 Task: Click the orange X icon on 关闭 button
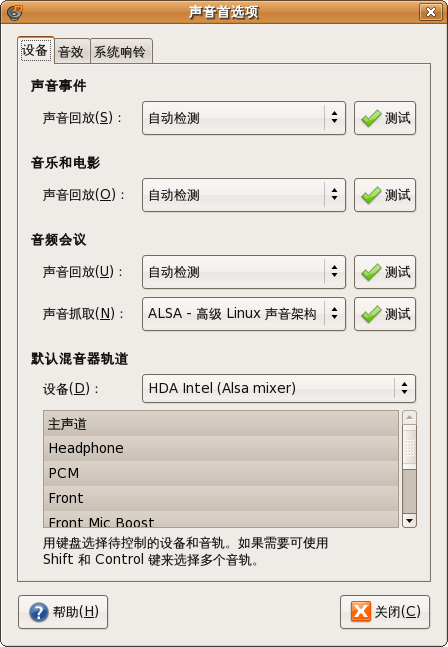[x=361, y=611]
